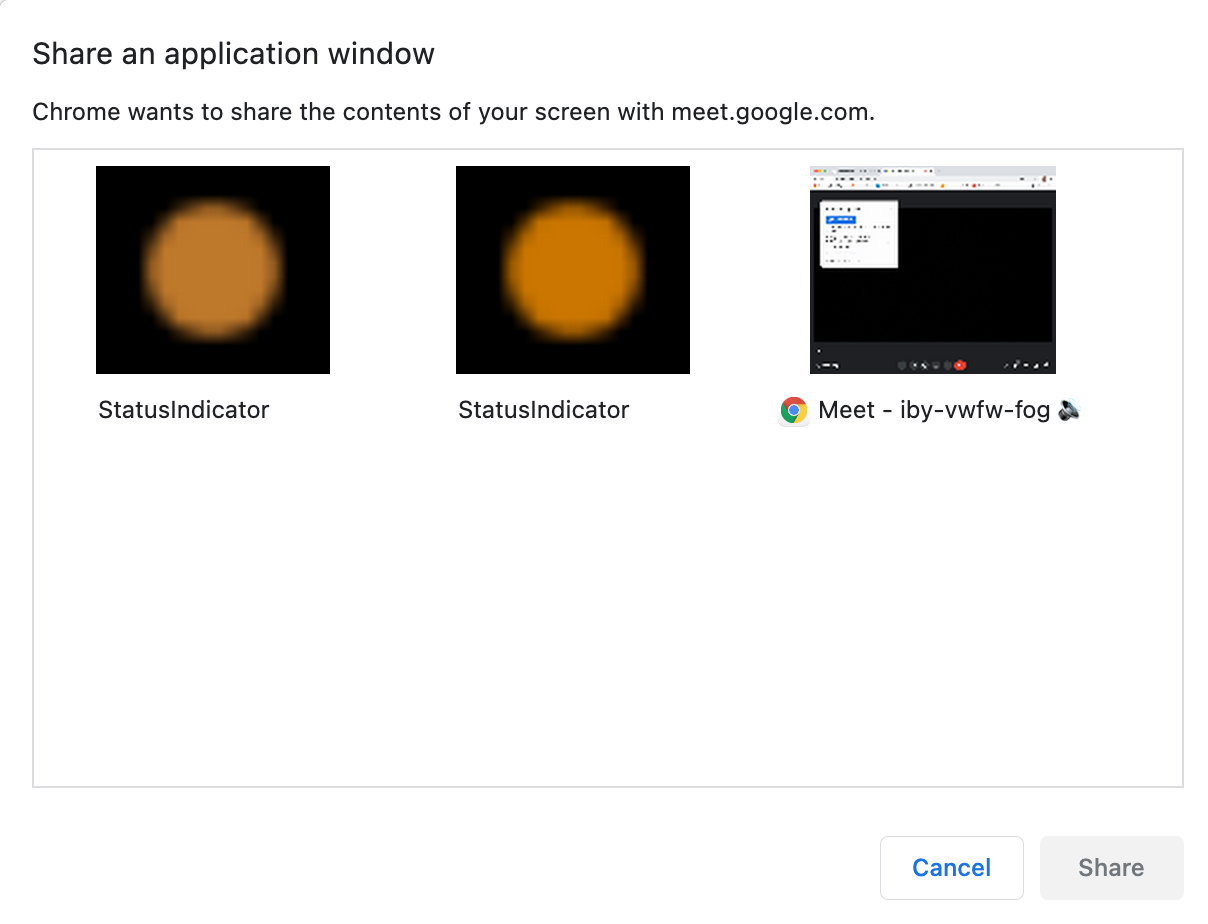1208x924 pixels.
Task: Click the Share button
Action: 1112,868
